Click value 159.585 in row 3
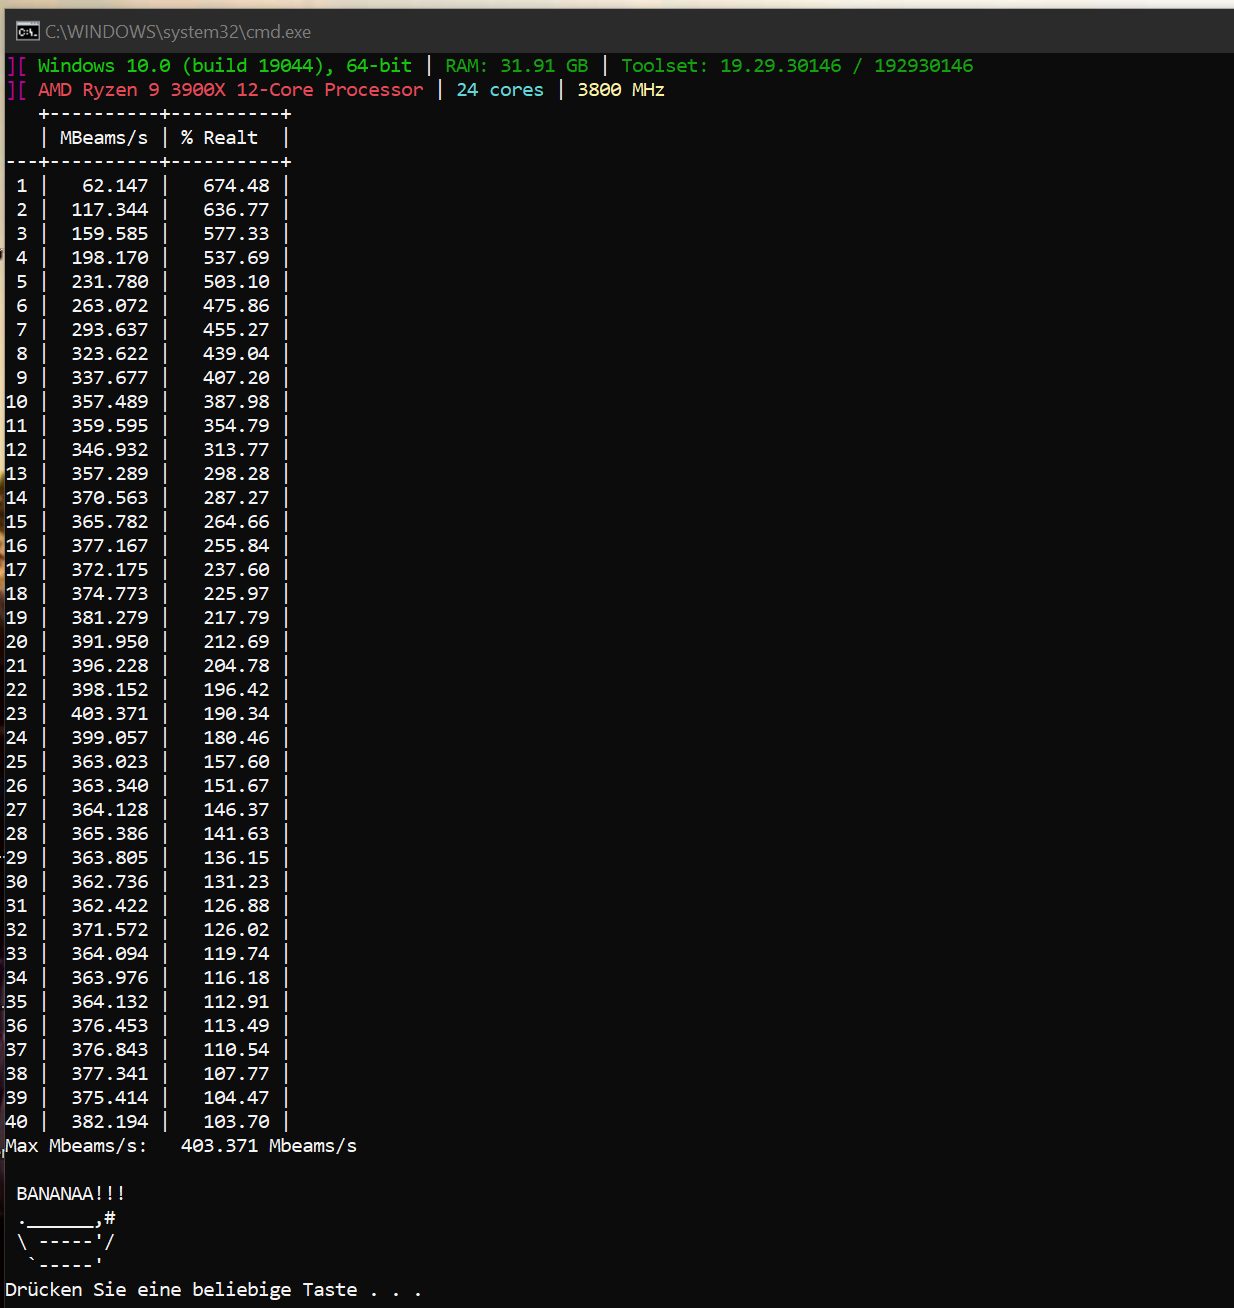The width and height of the screenshot is (1234, 1308). pyautogui.click(x=110, y=234)
